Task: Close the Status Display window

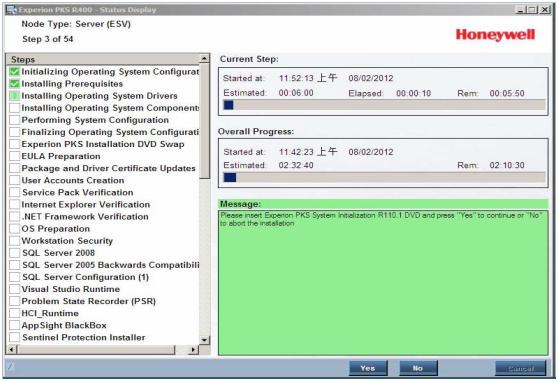Action: (x=545, y=10)
